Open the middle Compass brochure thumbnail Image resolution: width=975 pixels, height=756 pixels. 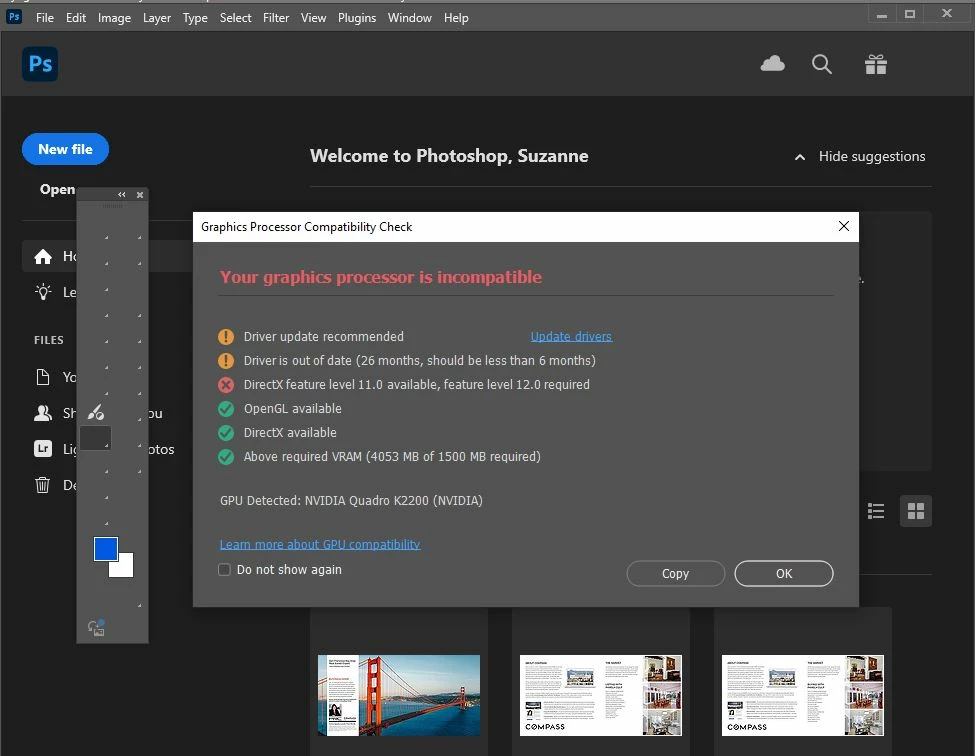(x=601, y=695)
